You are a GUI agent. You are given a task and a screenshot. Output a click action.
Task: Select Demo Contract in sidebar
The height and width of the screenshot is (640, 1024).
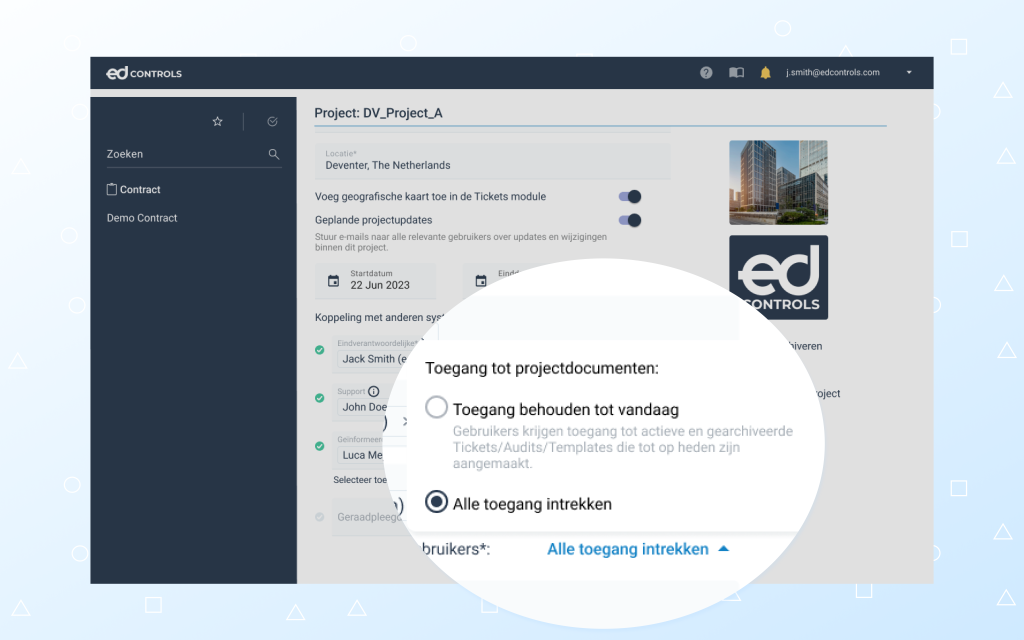pyautogui.click(x=142, y=218)
